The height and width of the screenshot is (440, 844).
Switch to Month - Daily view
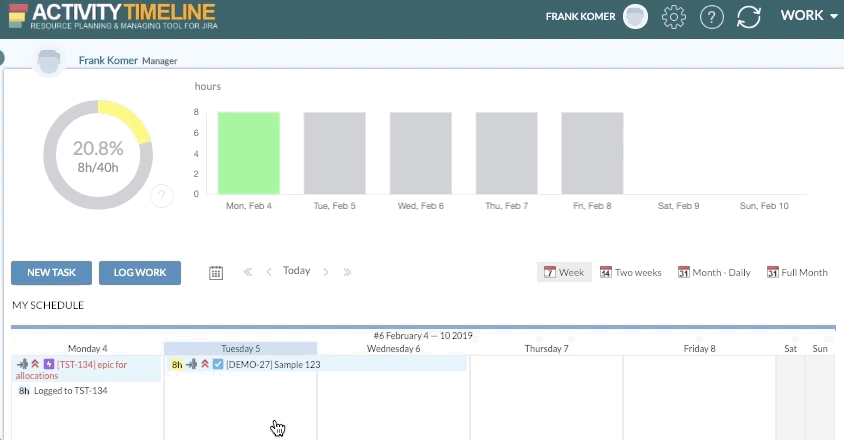click(x=713, y=272)
